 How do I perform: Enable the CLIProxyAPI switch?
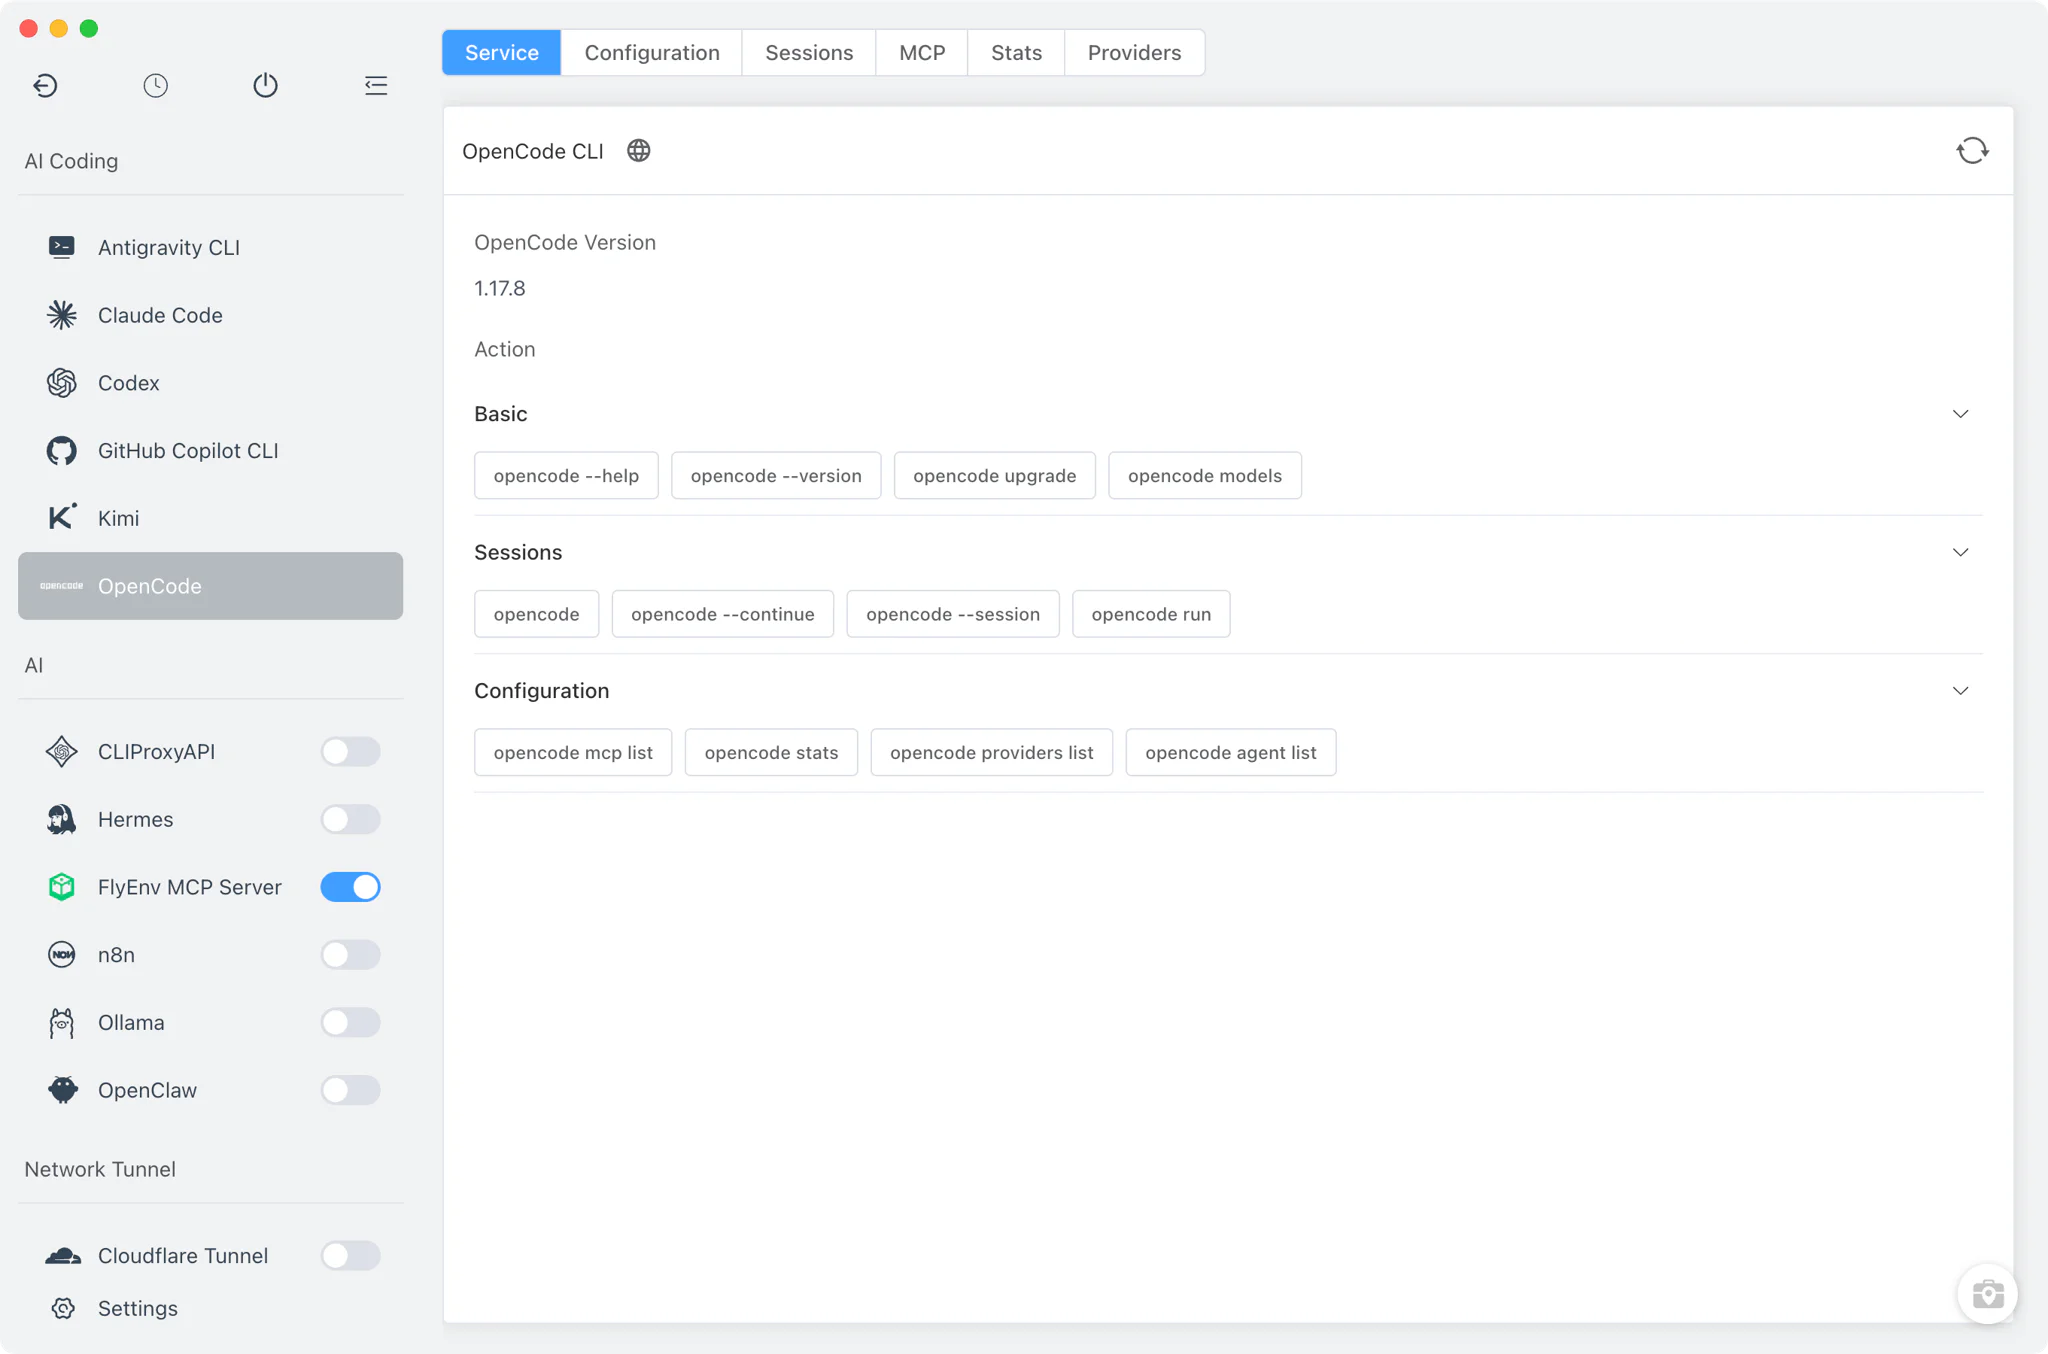(x=350, y=752)
